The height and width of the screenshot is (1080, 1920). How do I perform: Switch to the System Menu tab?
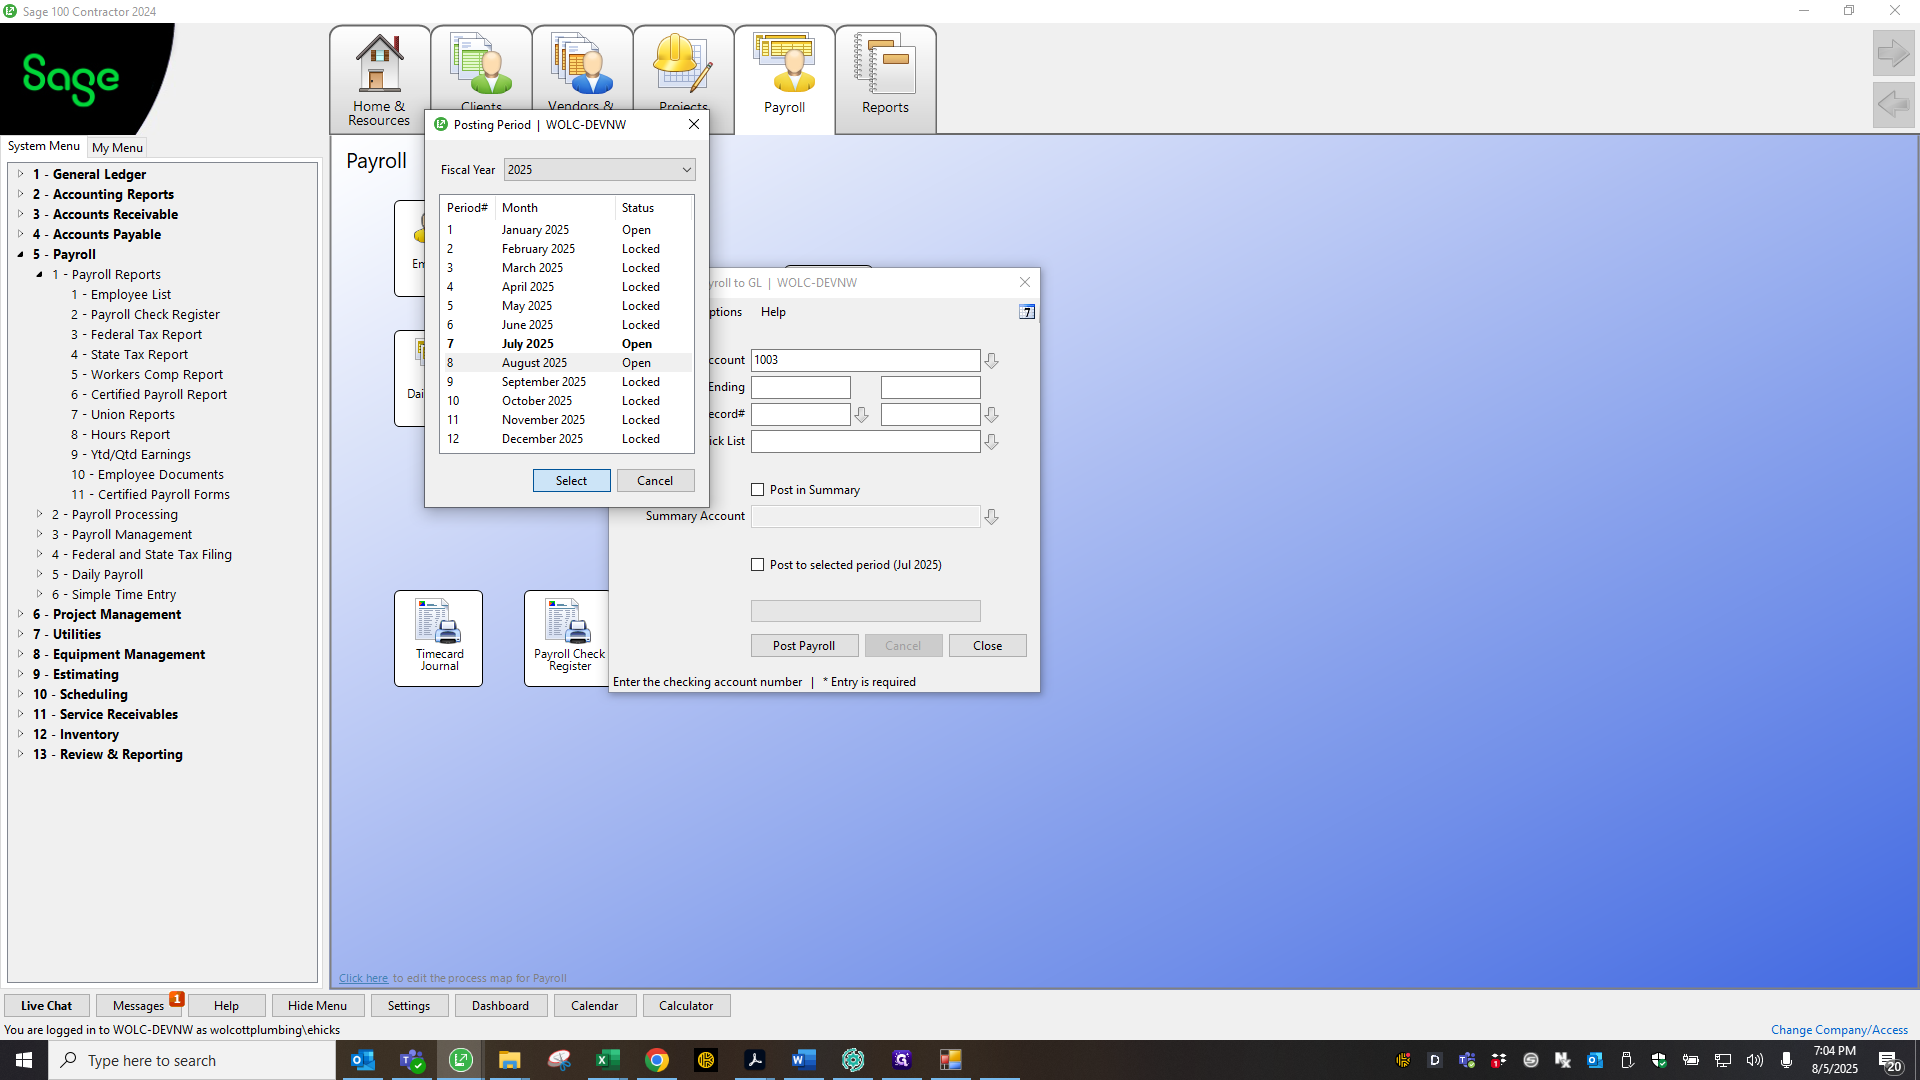point(44,146)
